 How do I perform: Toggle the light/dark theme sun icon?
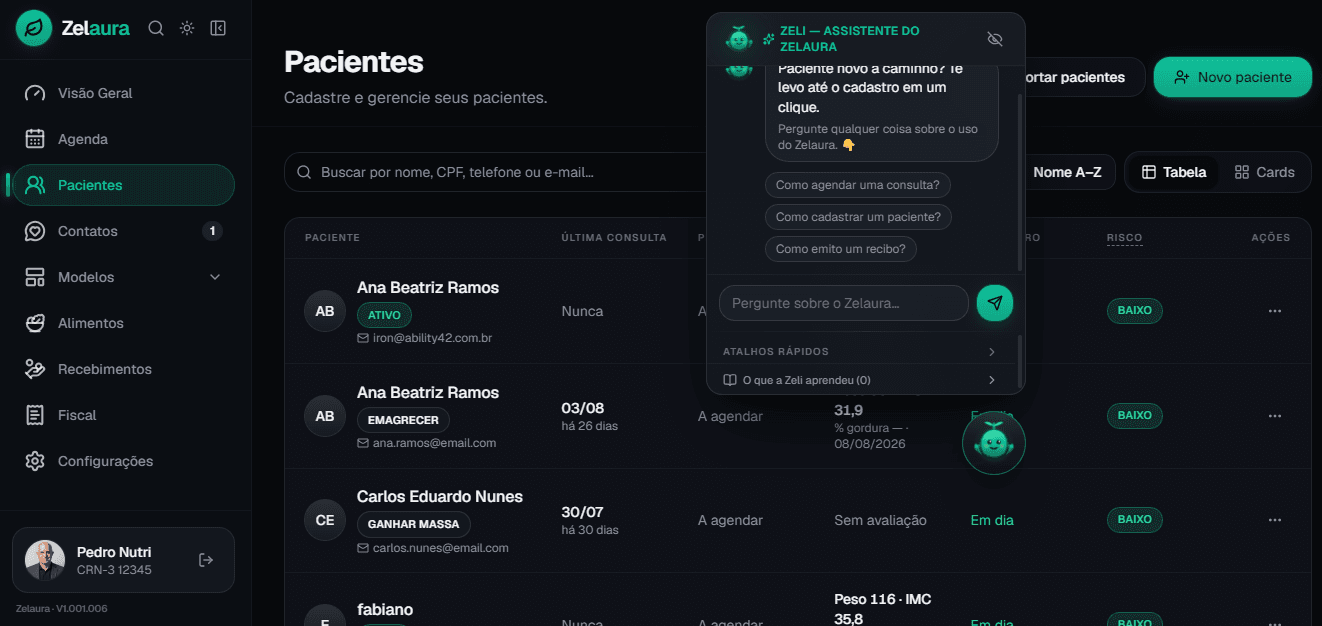[x=187, y=28]
